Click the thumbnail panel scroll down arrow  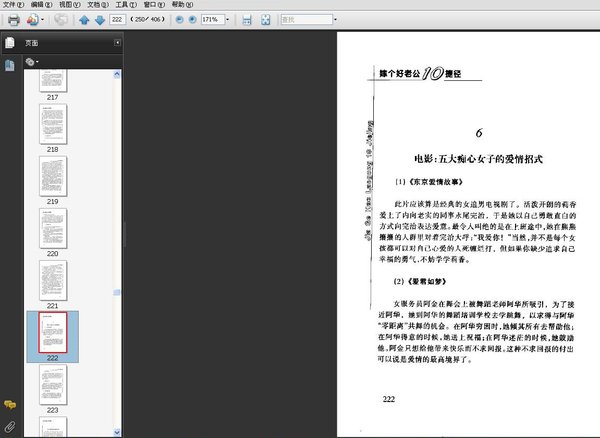tap(117, 432)
